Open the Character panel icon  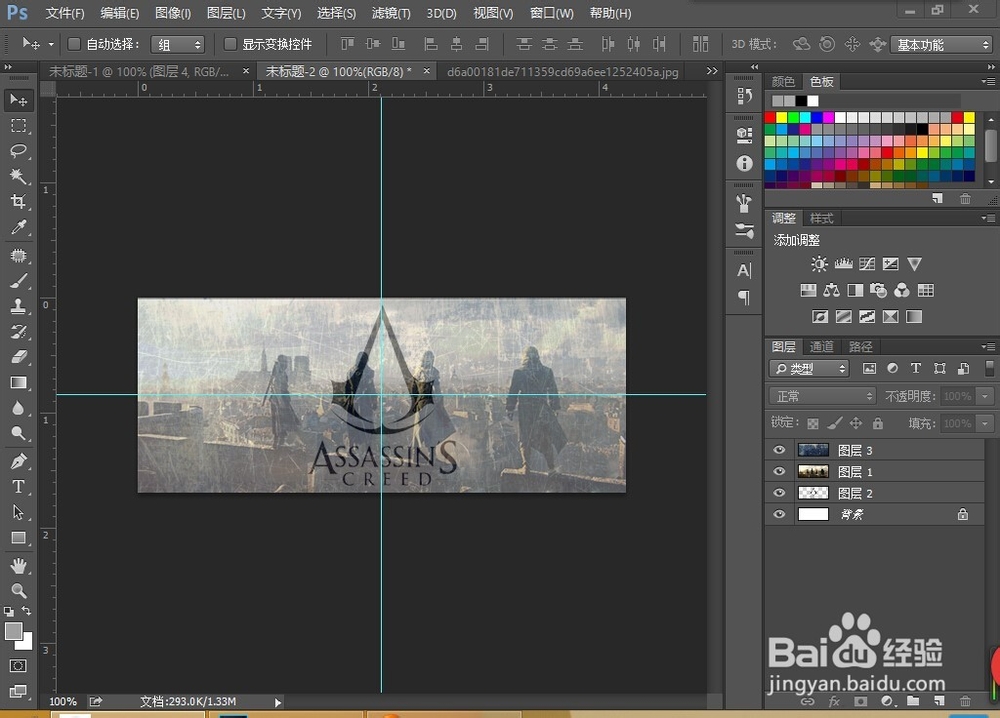[744, 270]
